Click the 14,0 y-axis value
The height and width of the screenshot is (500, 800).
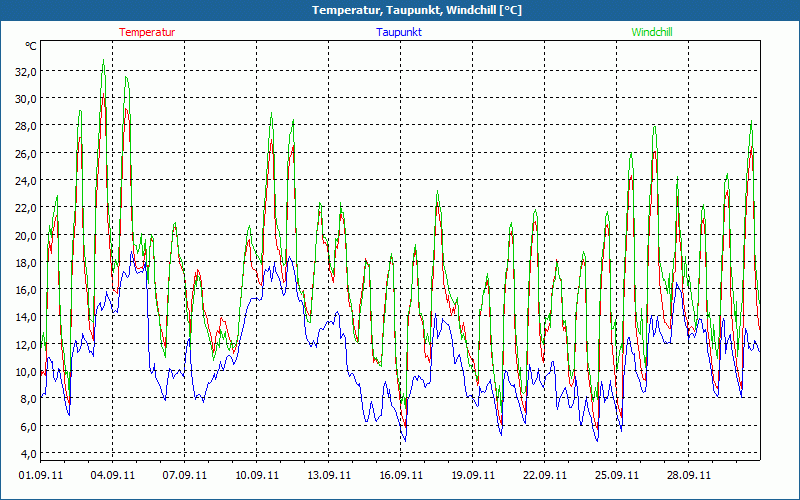tap(26, 317)
